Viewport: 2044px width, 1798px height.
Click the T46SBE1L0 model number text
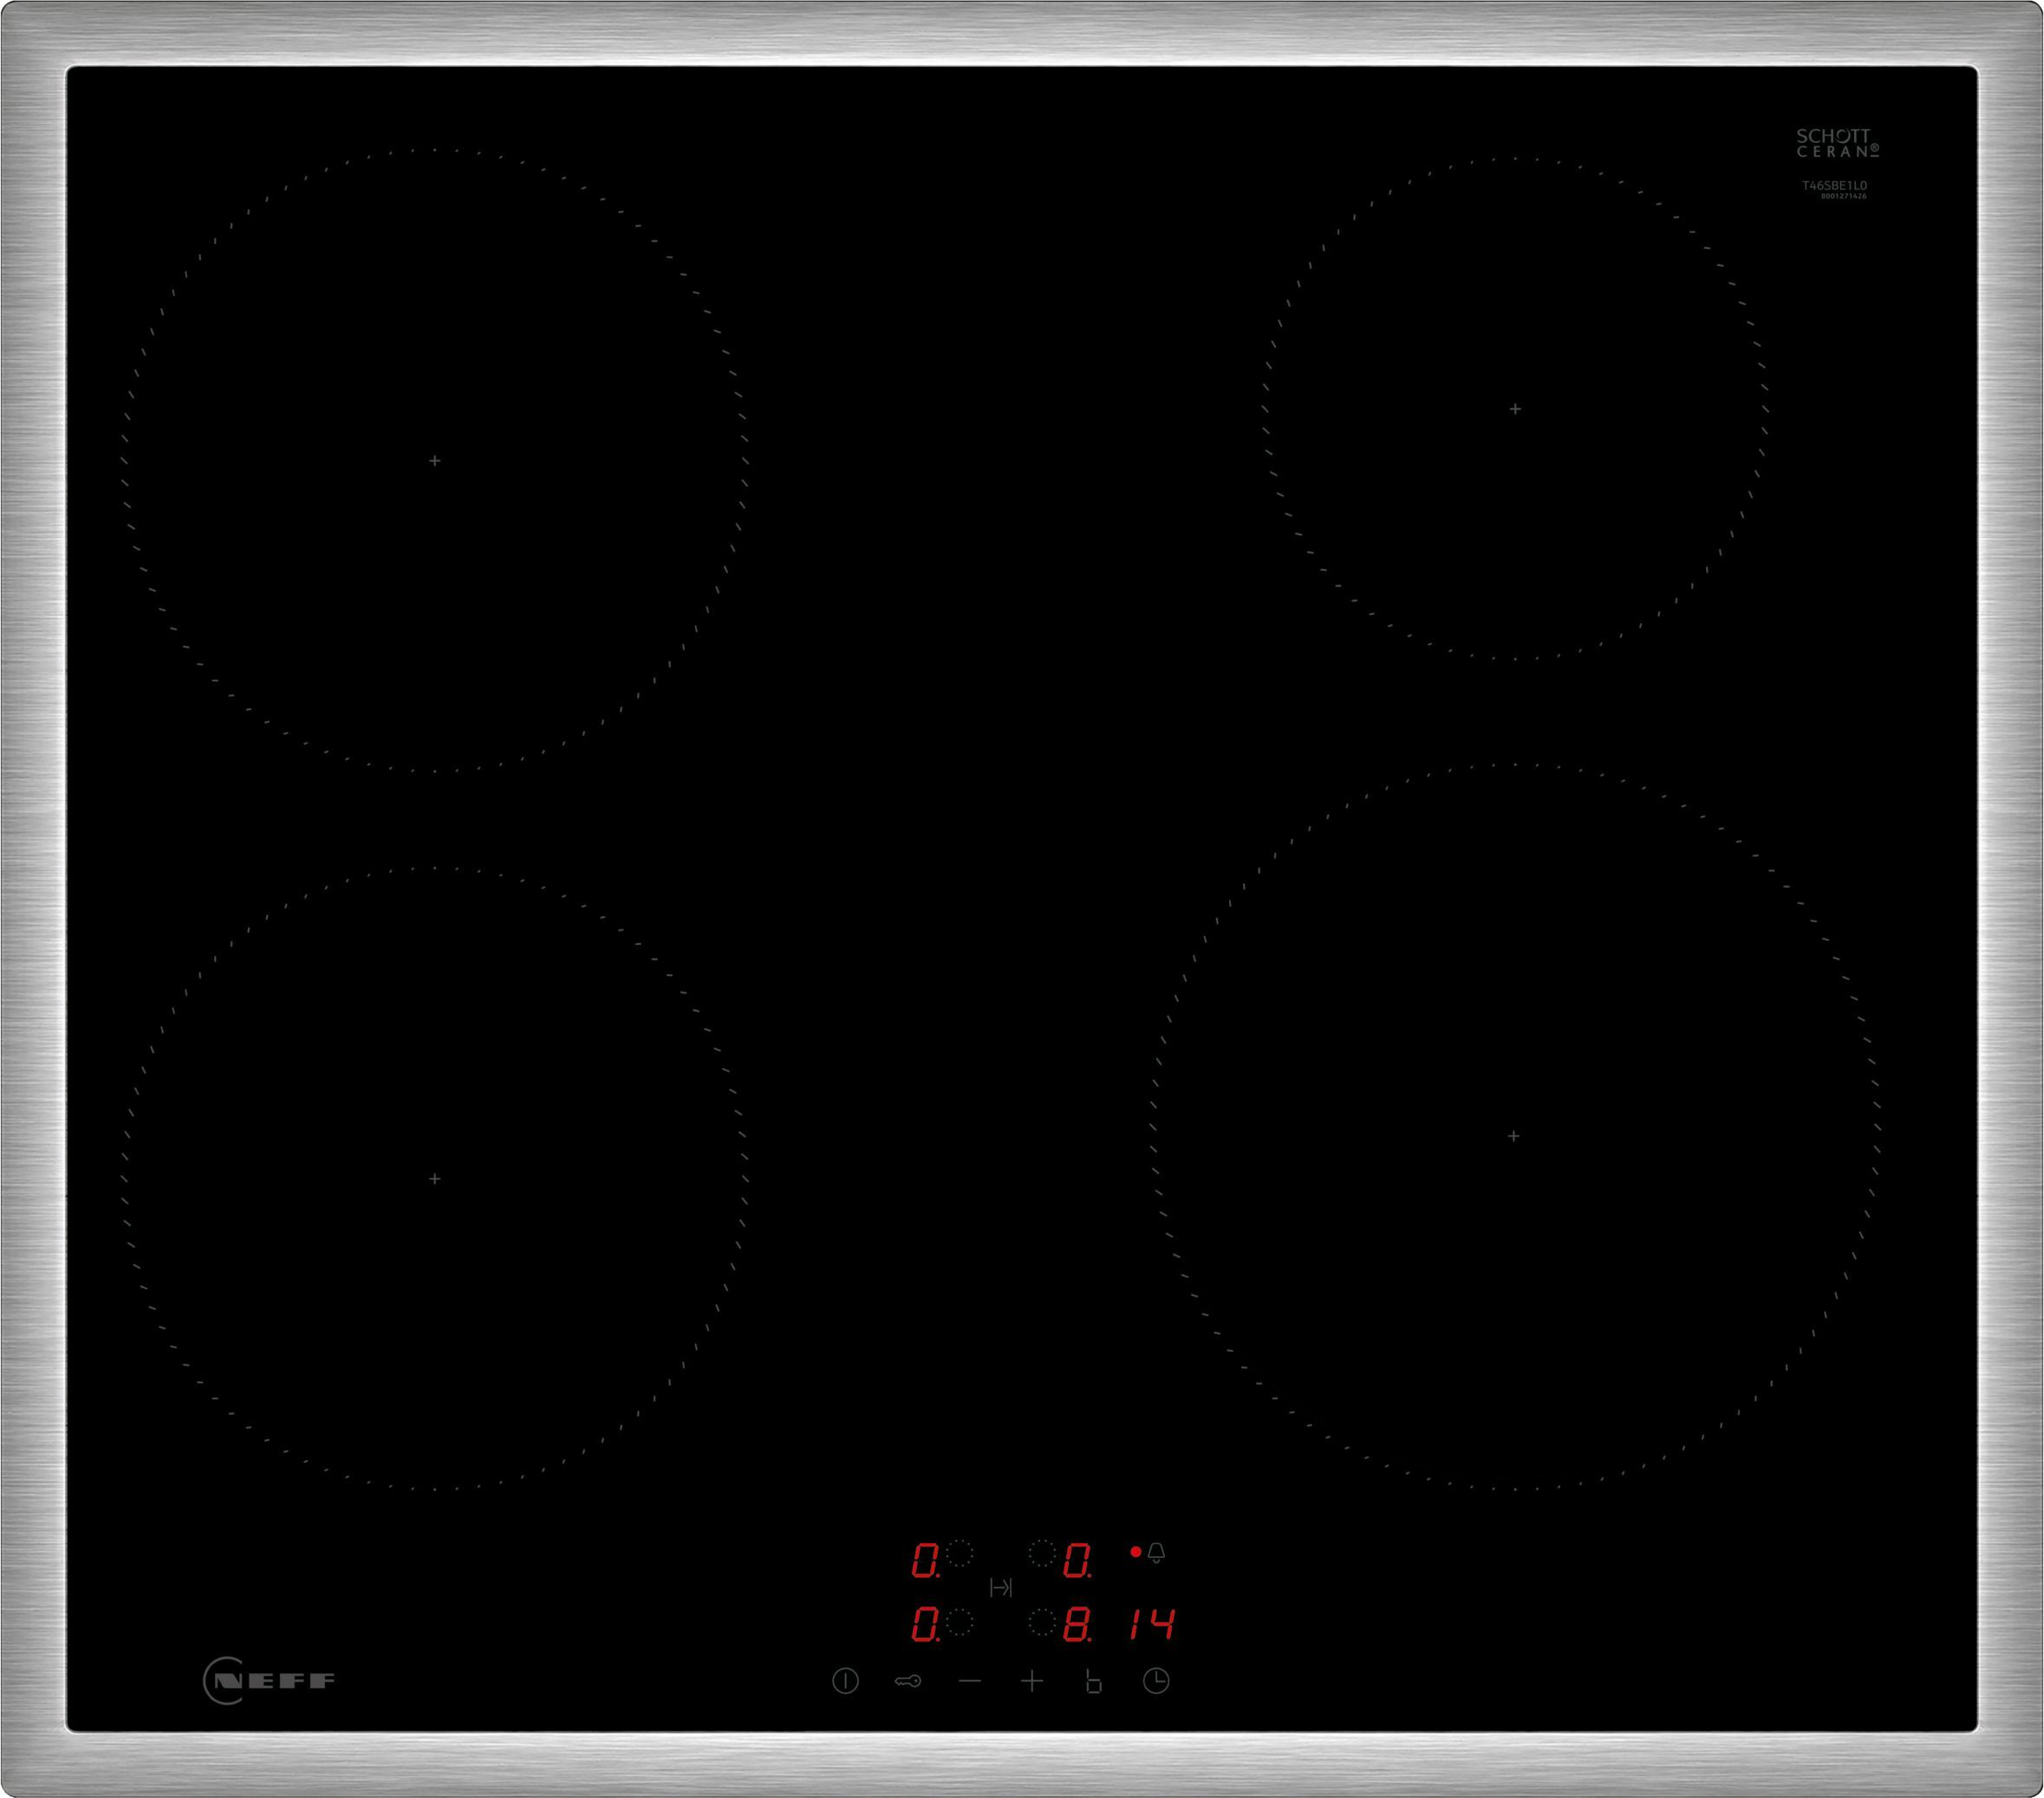point(1834,186)
